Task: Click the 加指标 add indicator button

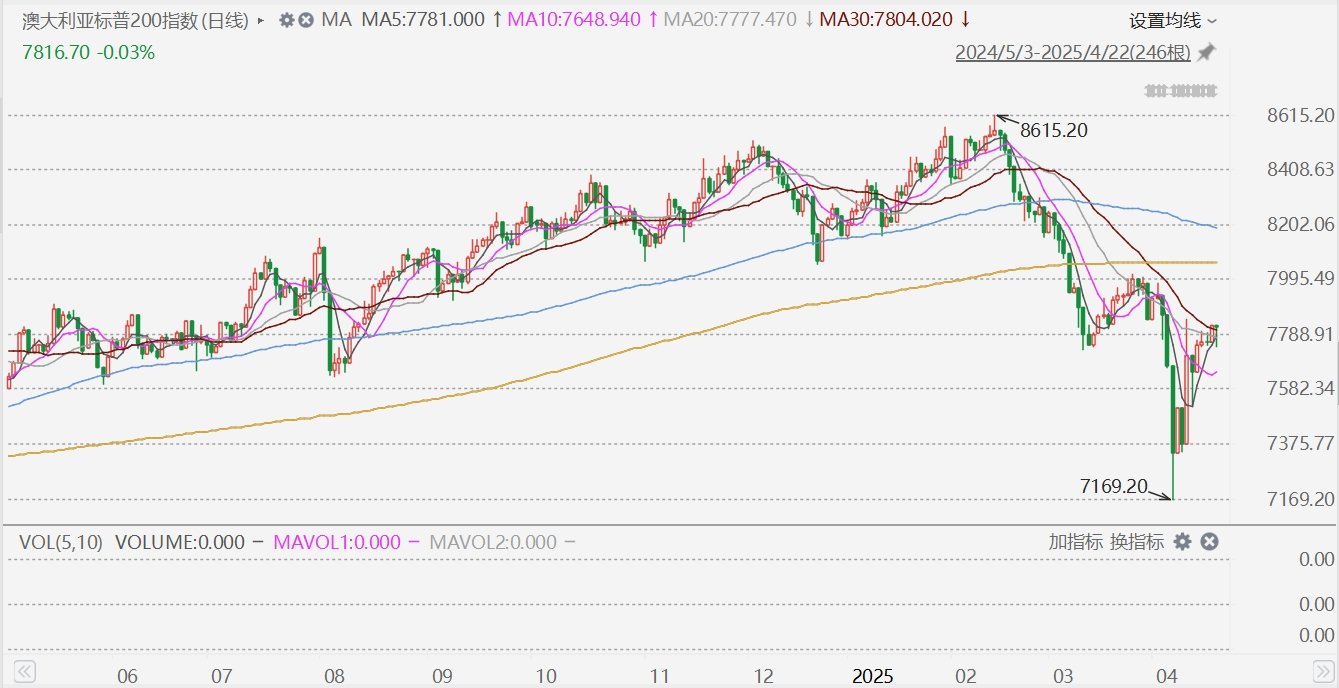Action: point(1076,542)
